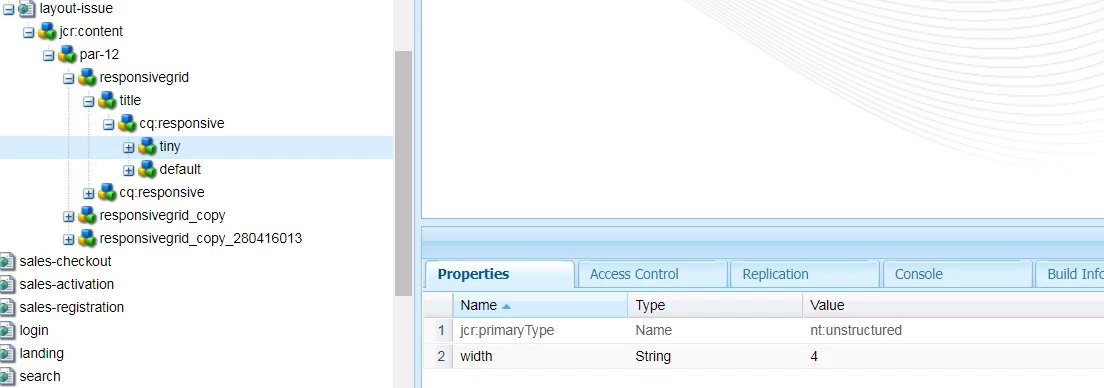The height and width of the screenshot is (388, 1104).
Task: Sort by the Value column header
Action: click(x=953, y=306)
